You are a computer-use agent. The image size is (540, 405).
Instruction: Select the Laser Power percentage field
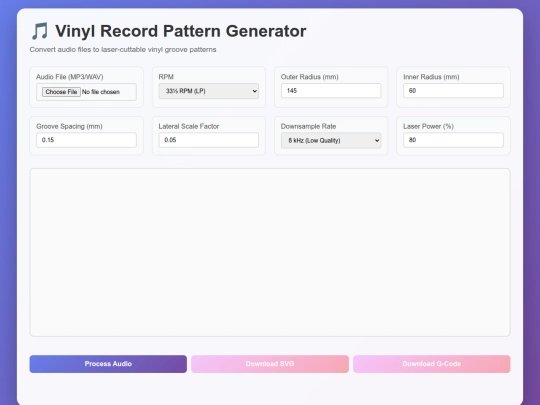point(453,140)
